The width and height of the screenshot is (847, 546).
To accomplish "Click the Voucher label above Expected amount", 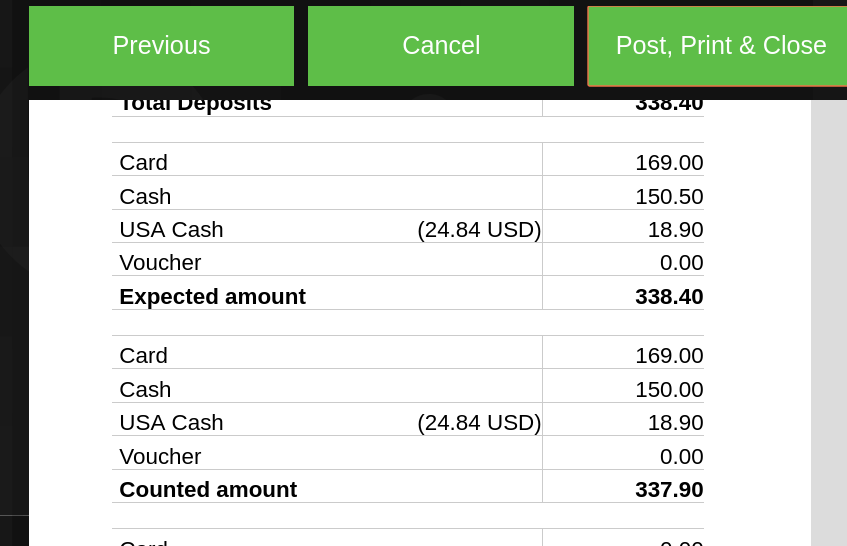I will [x=160, y=262].
